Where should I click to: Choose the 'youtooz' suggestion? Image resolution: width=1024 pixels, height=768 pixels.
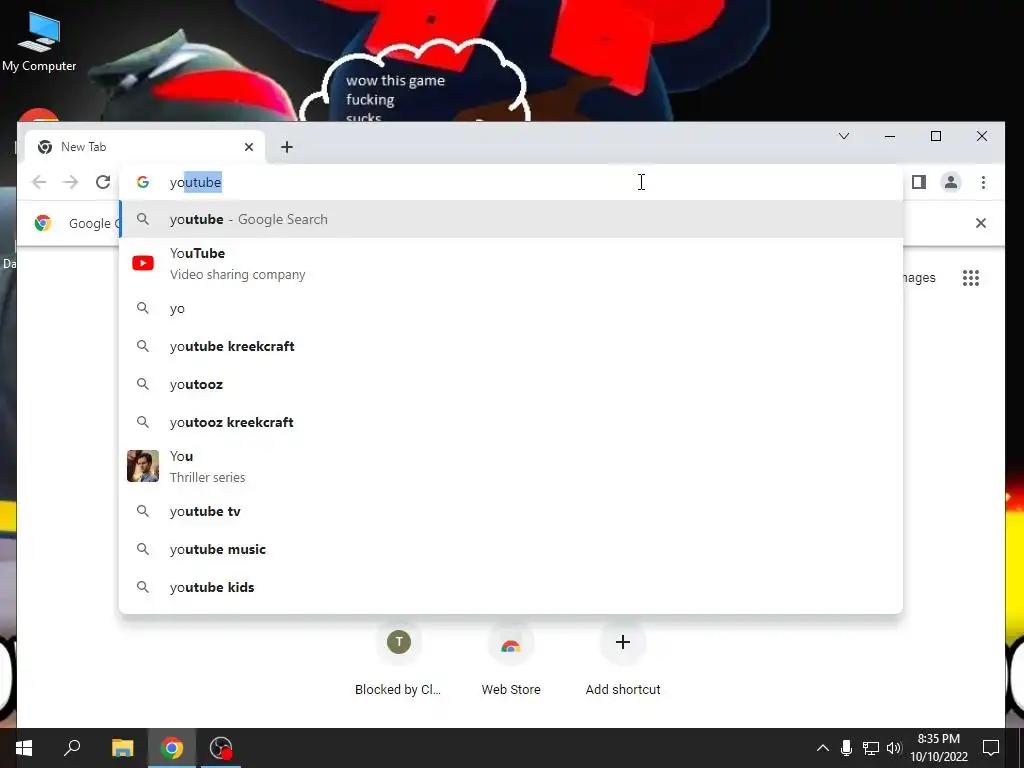click(511, 384)
